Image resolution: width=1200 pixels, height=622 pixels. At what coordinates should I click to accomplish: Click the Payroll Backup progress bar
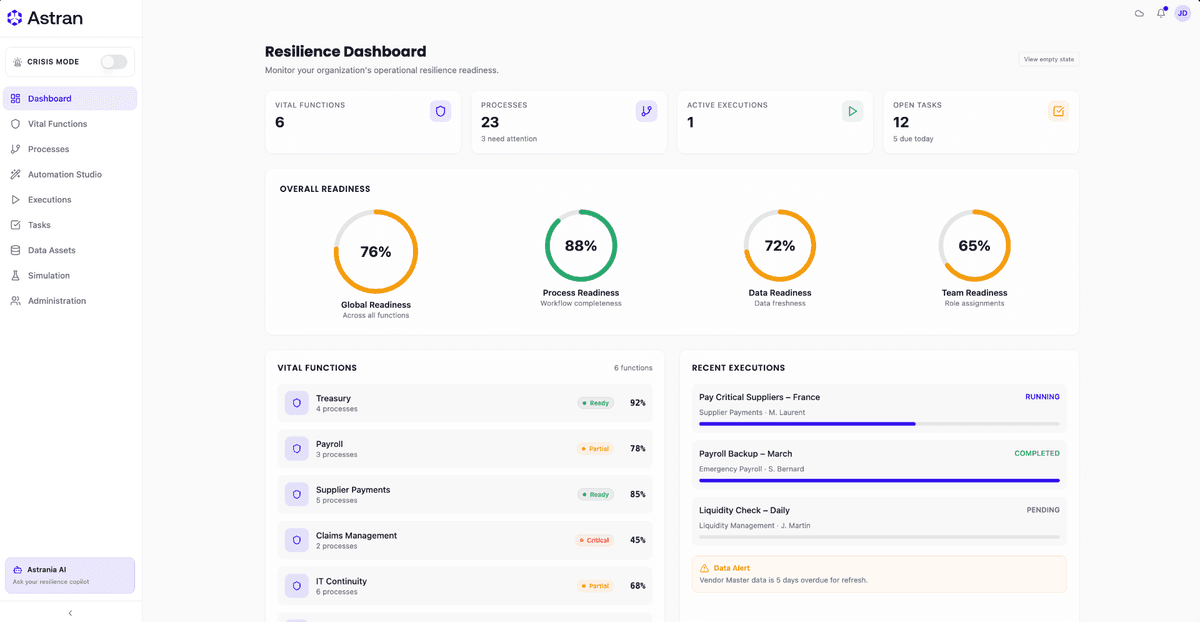[x=879, y=480]
